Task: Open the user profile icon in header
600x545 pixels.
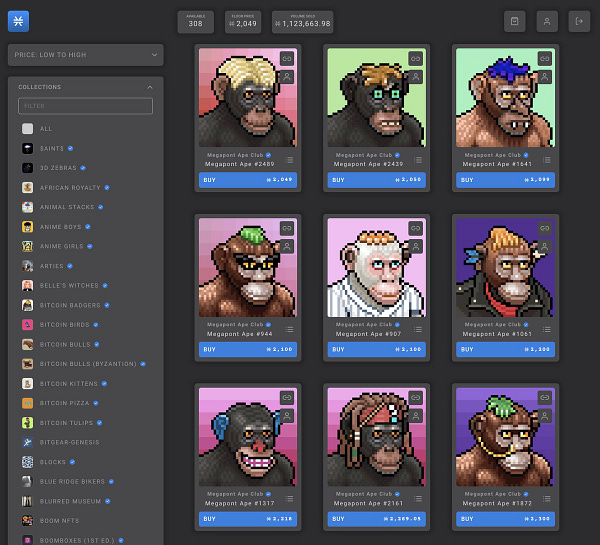Action: pyautogui.click(x=547, y=21)
